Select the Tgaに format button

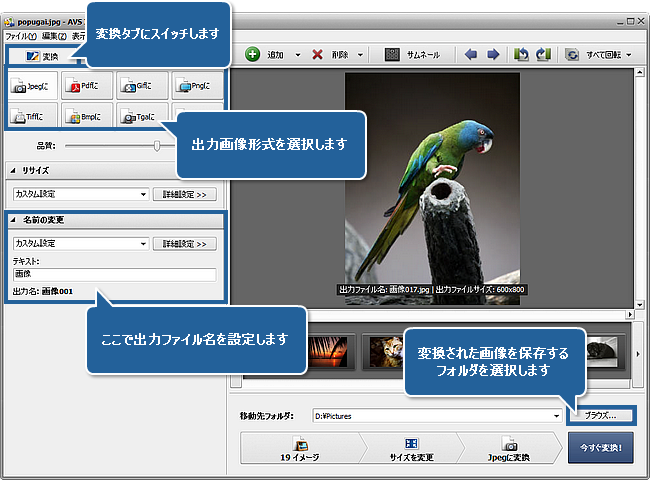(142, 116)
